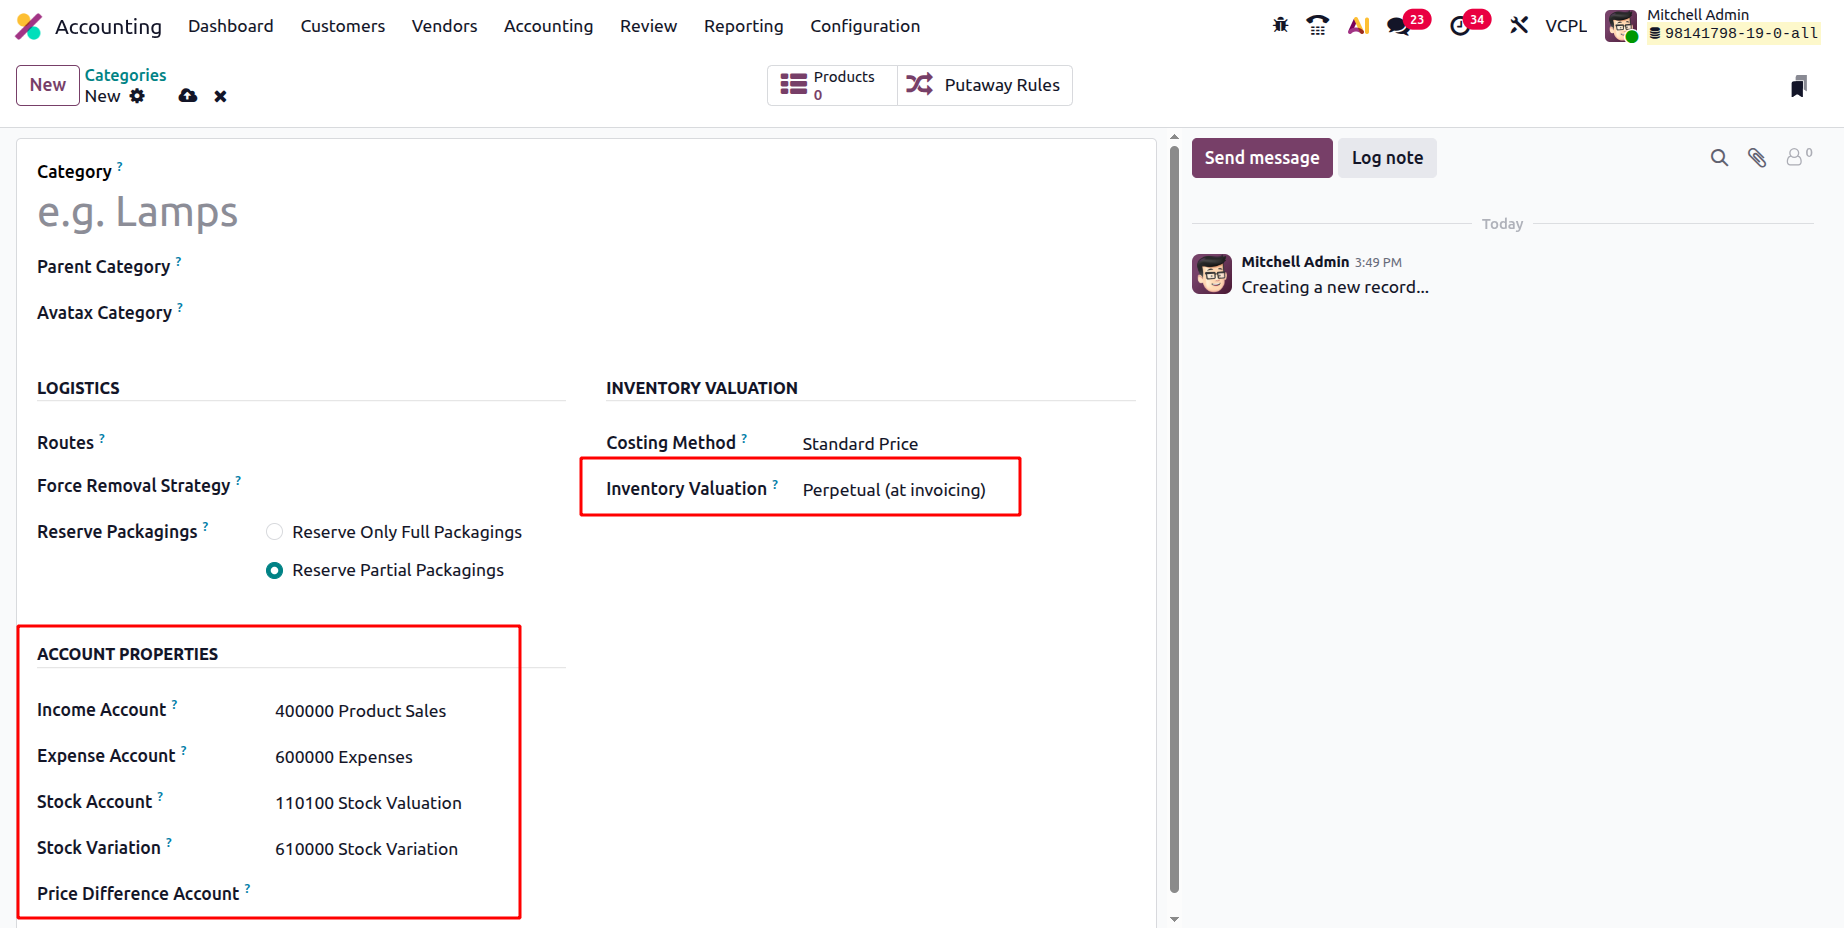This screenshot has width=1844, height=928.
Task: Click the debug bug icon in navbar
Action: [x=1280, y=25]
